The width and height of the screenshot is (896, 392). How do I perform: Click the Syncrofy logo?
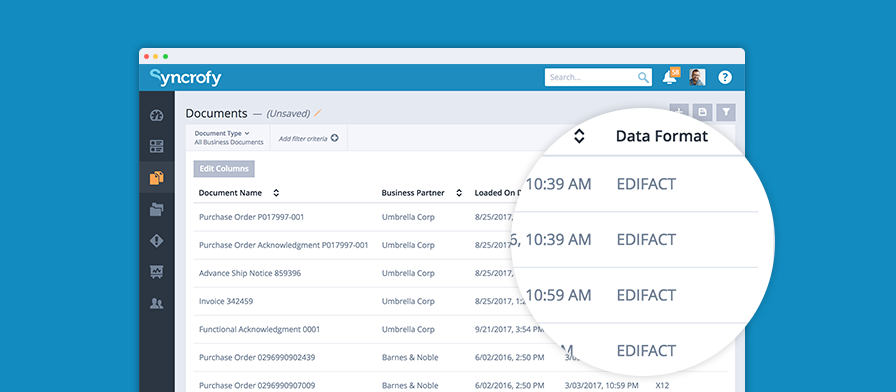coord(186,77)
